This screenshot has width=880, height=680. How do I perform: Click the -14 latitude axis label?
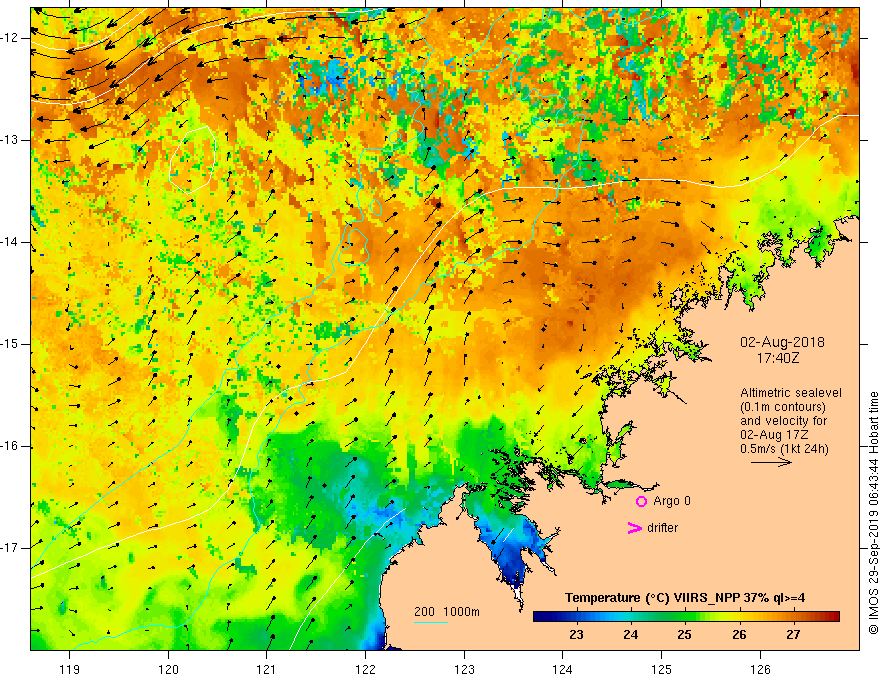10,242
